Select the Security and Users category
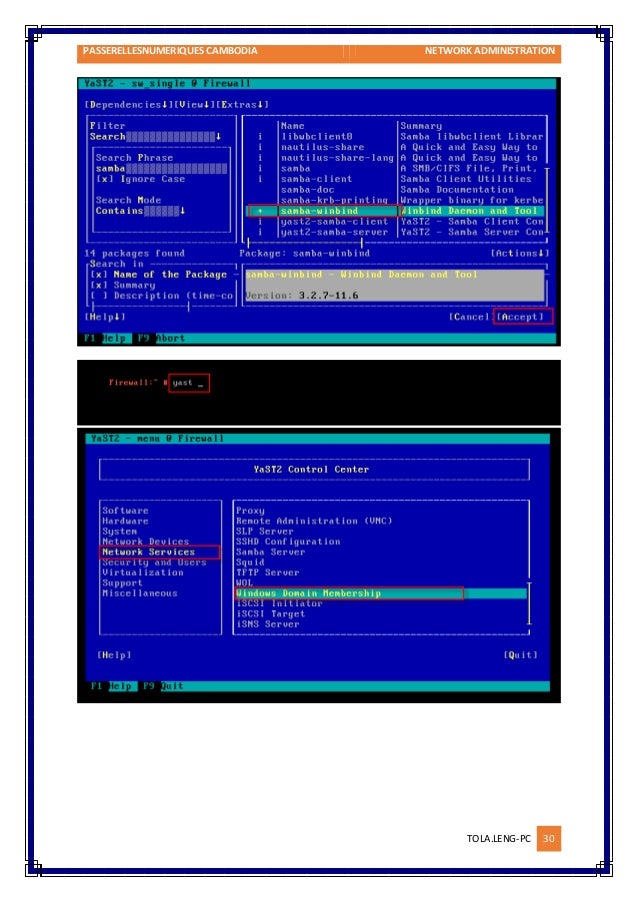This screenshot has width=638, height=903. pyautogui.click(x=154, y=562)
